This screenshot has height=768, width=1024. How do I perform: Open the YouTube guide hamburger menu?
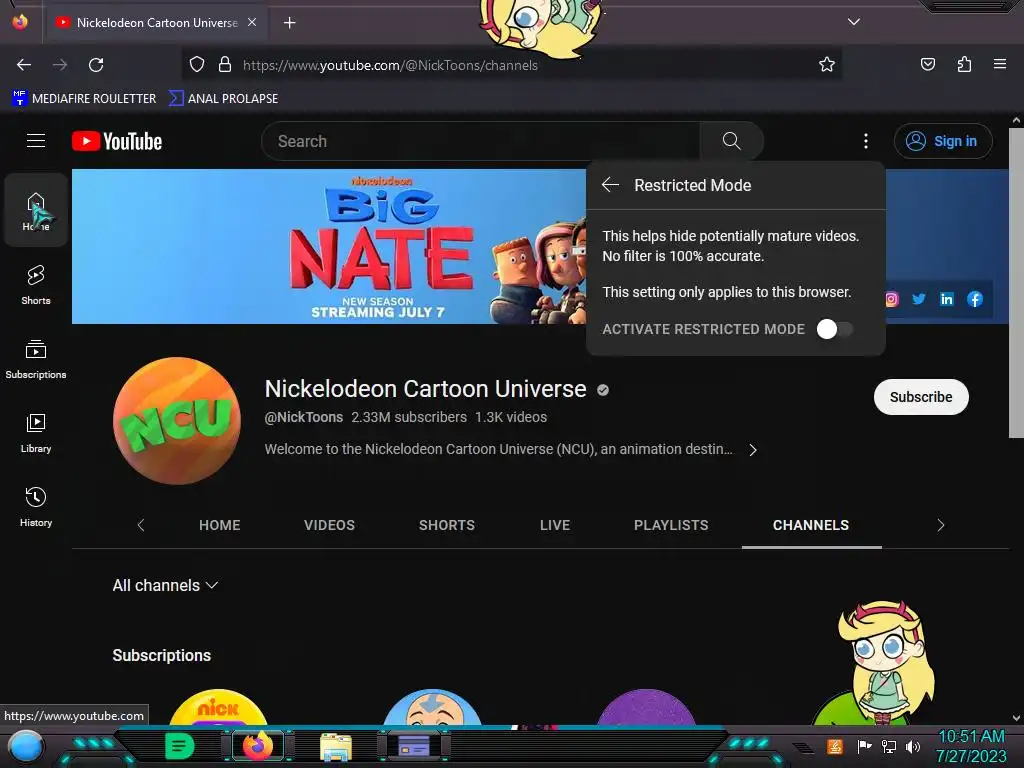(x=36, y=140)
